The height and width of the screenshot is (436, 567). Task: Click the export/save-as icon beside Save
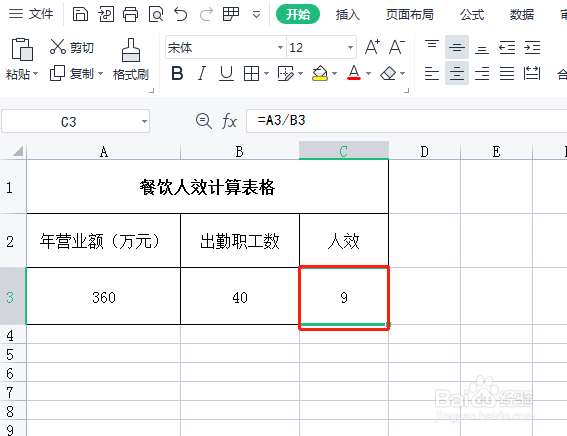point(106,14)
